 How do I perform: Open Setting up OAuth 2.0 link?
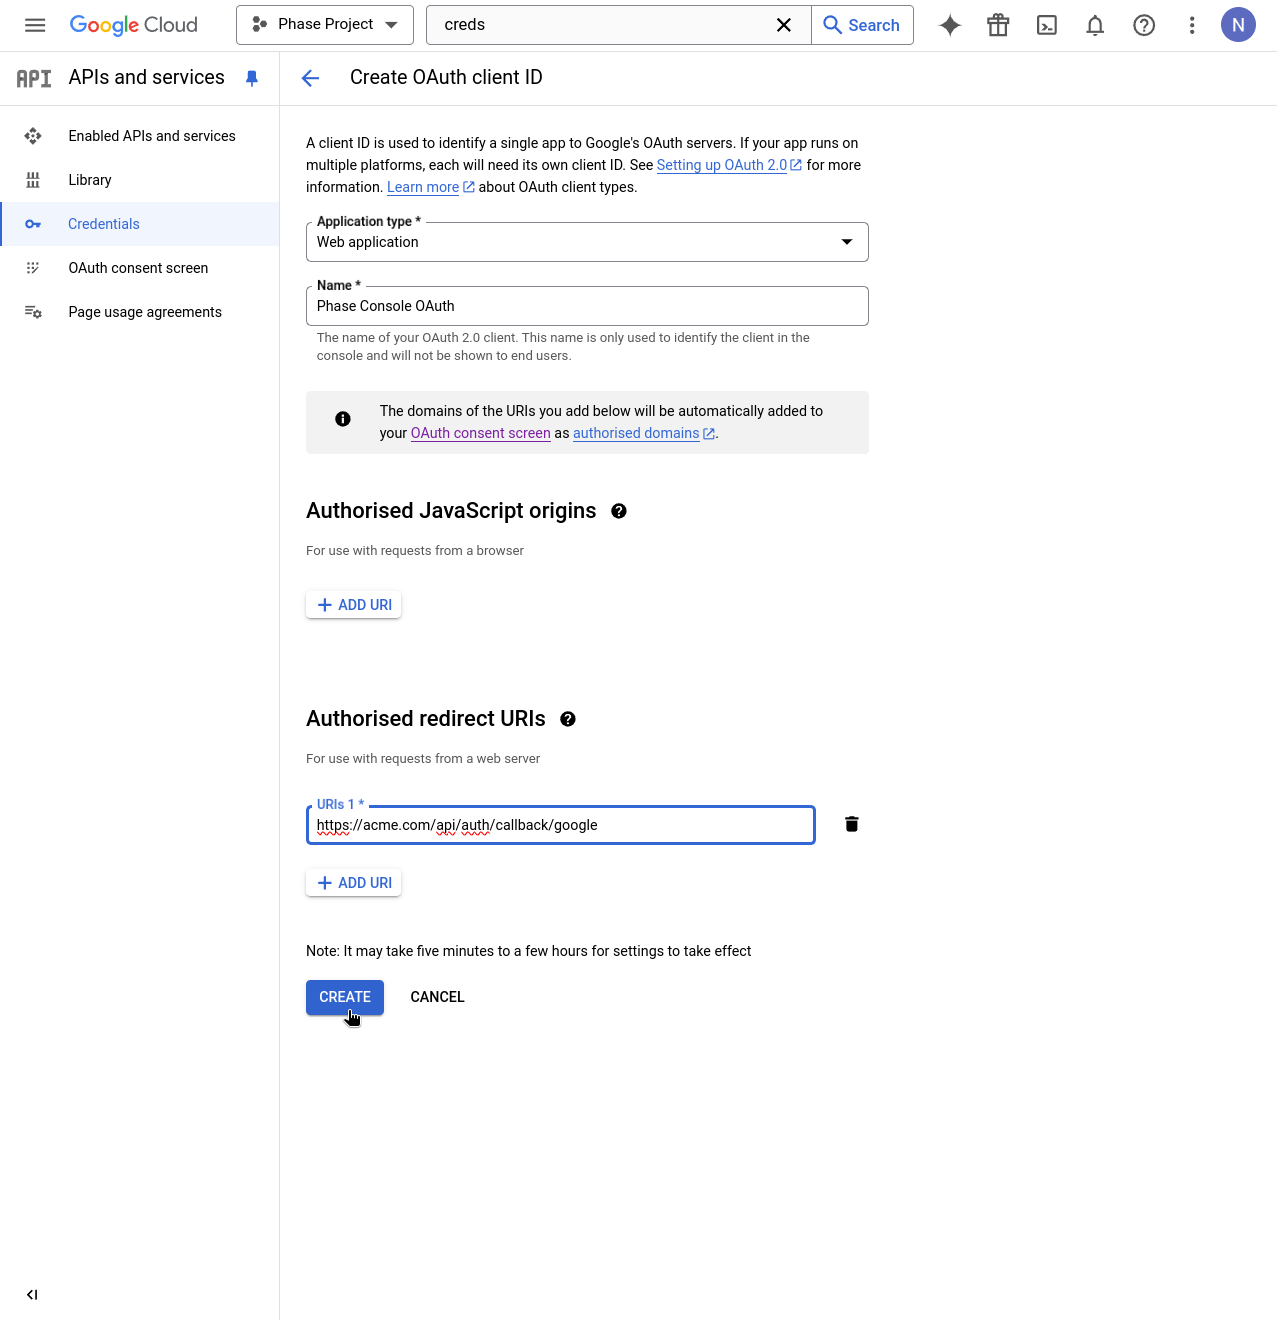point(729,165)
